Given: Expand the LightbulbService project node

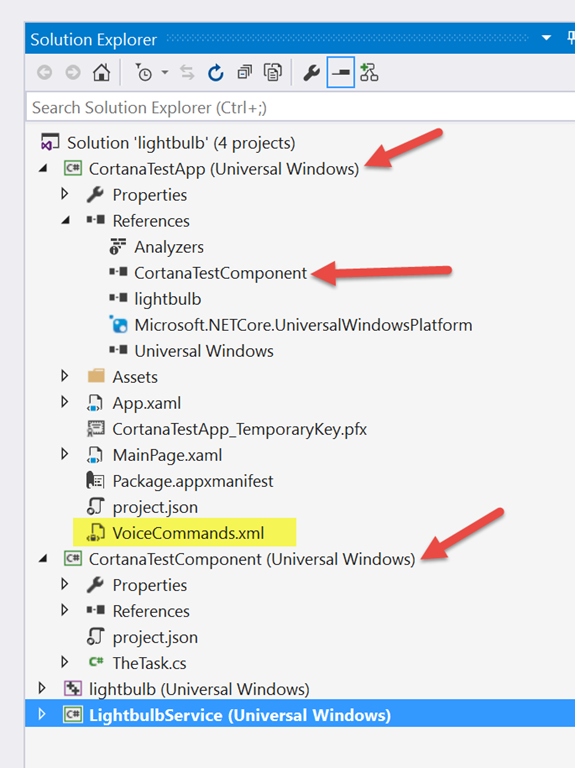Looking at the screenshot, I should click(43, 714).
